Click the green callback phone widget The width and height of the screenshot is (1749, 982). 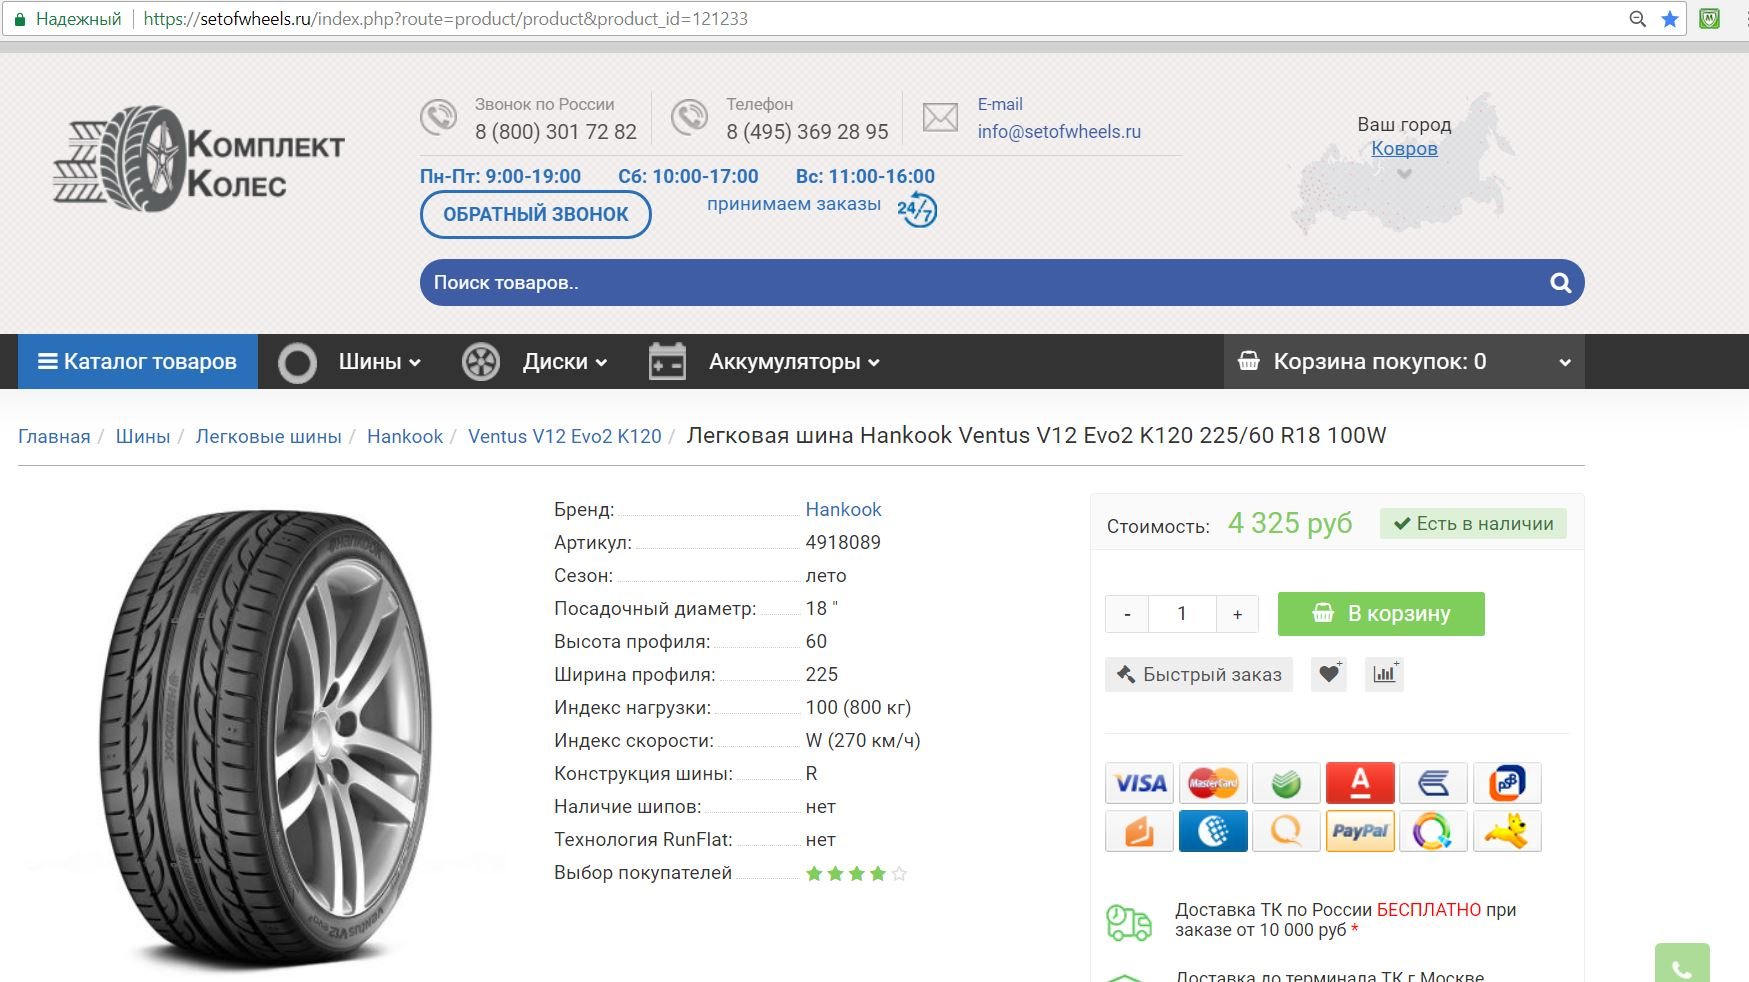1682,963
